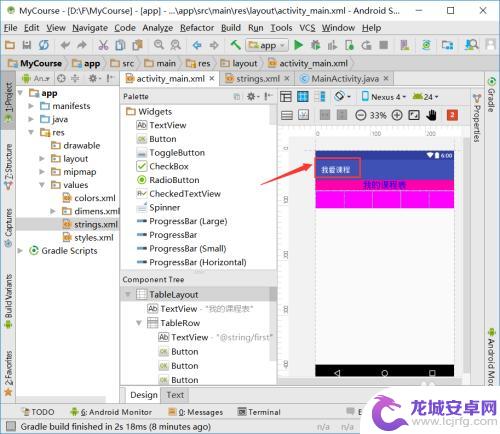Open the TODO tool window
This screenshot has height=434, width=500.
(x=38, y=412)
